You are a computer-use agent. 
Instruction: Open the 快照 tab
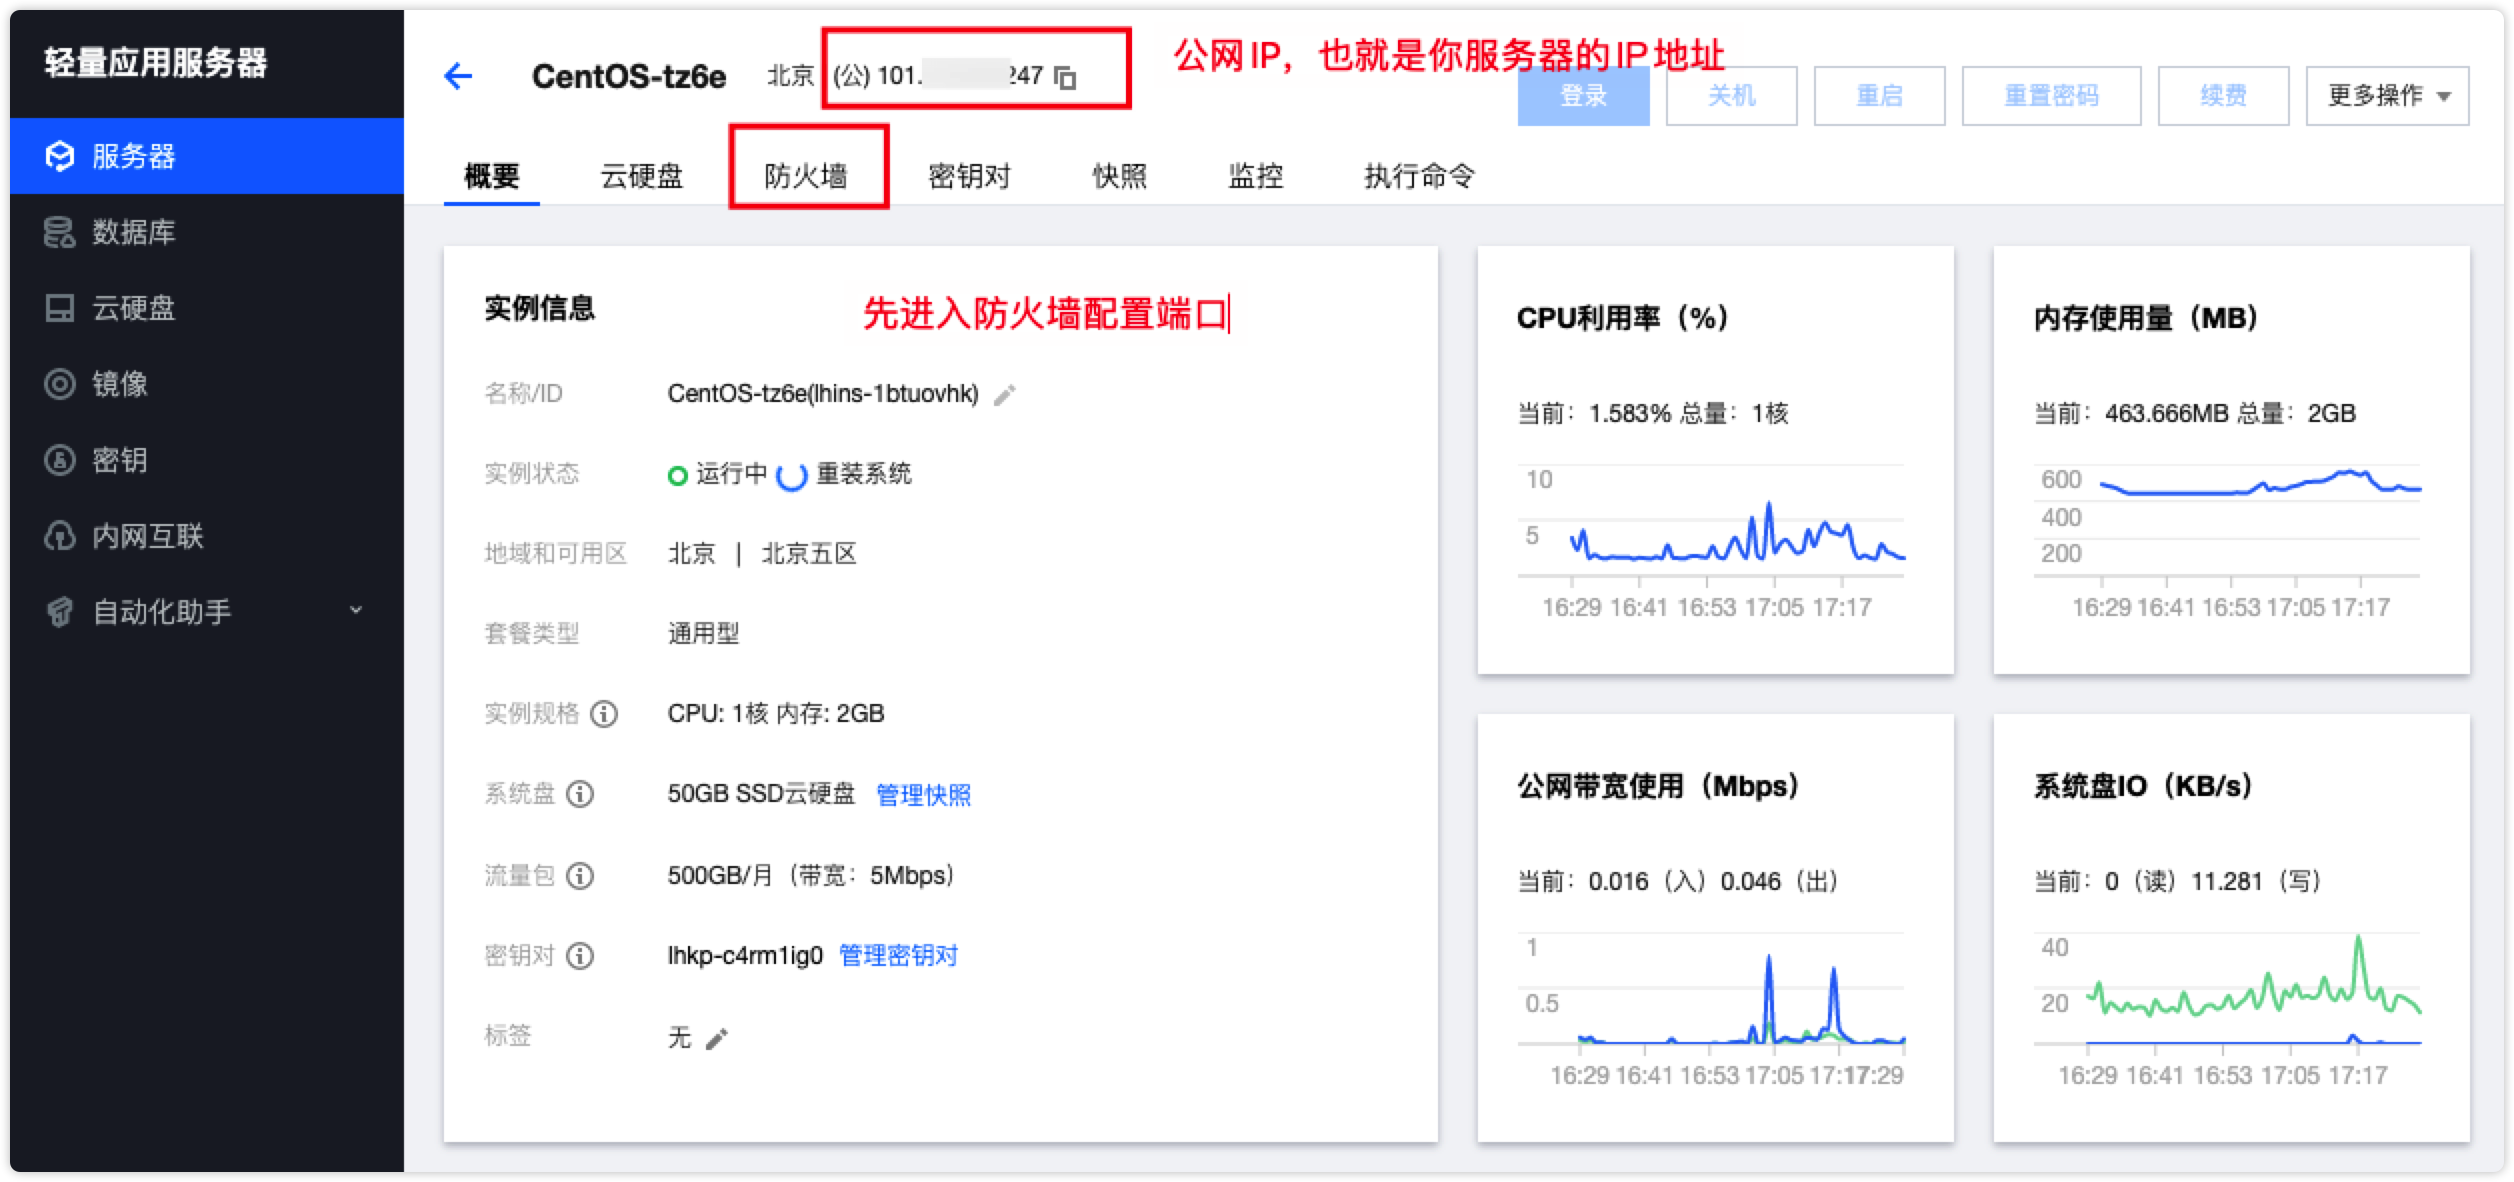tap(1120, 176)
